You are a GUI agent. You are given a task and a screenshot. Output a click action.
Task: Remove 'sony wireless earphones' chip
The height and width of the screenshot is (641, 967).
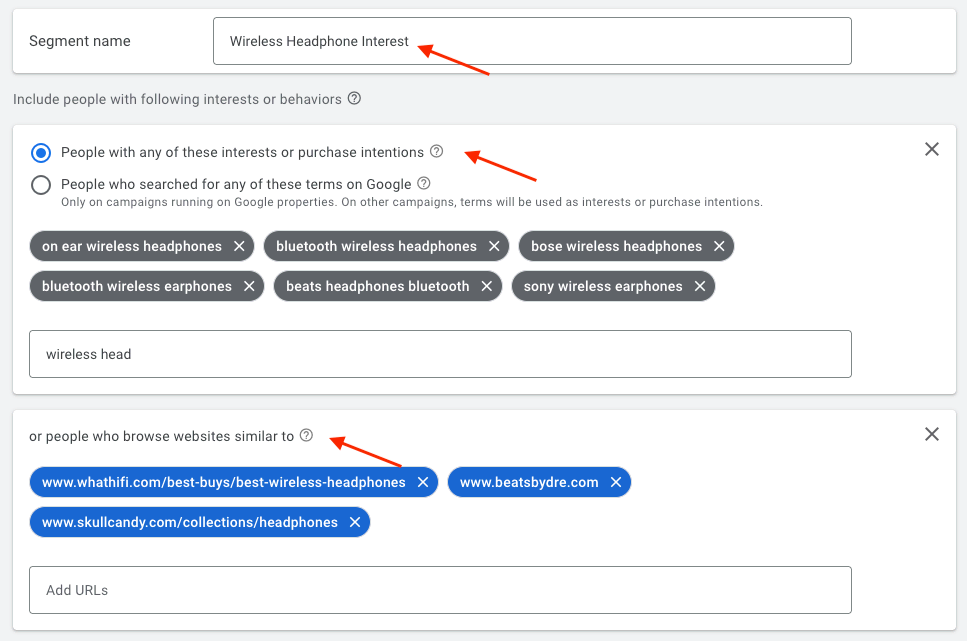point(700,287)
